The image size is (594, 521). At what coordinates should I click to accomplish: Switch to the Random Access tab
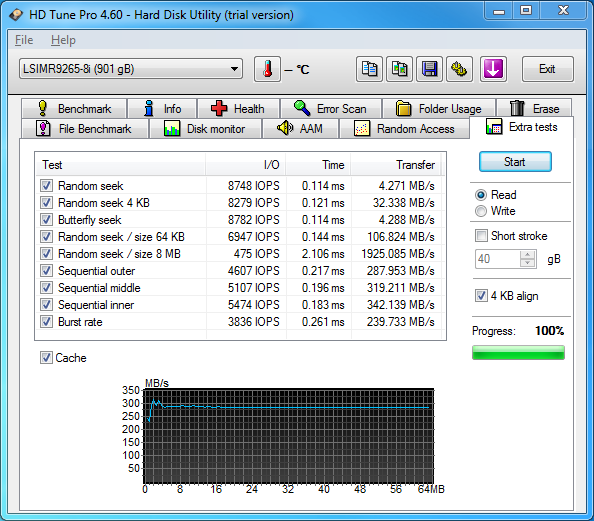[x=404, y=129]
